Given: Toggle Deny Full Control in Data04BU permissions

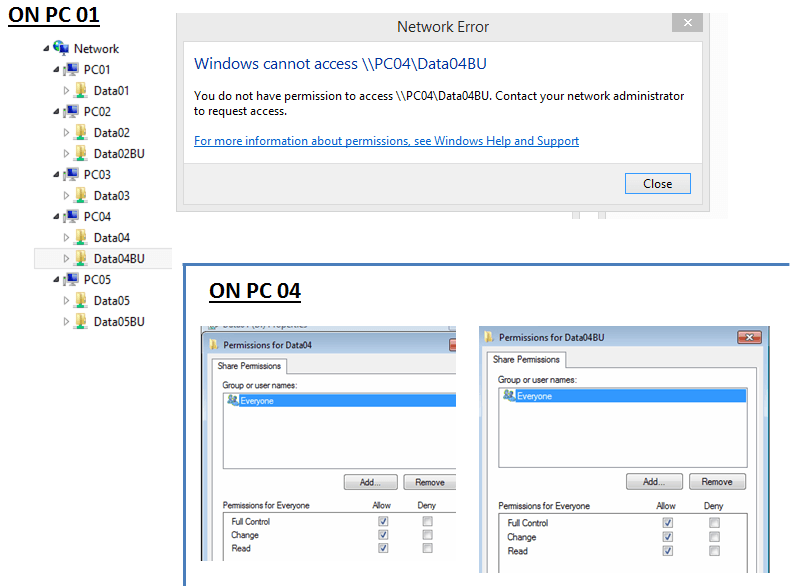Looking at the screenshot, I should point(714,523).
